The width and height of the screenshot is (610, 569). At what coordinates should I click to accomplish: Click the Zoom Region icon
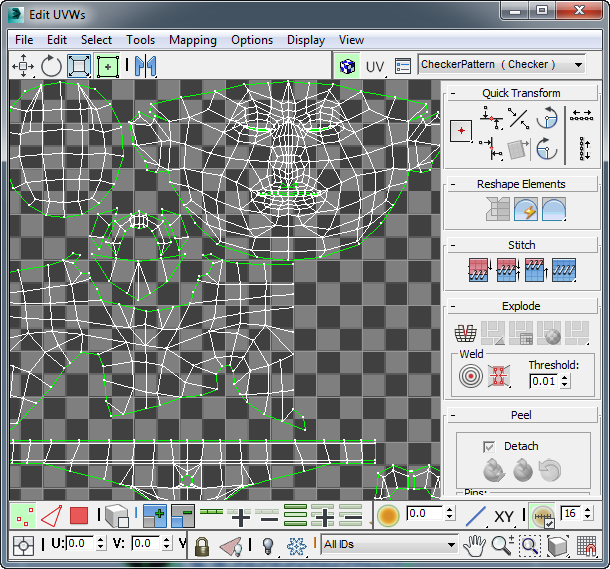529,545
